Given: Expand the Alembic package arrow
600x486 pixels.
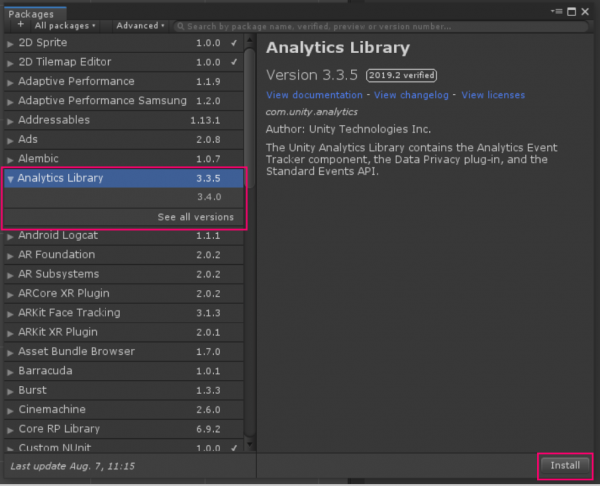Looking at the screenshot, I should point(10,160).
